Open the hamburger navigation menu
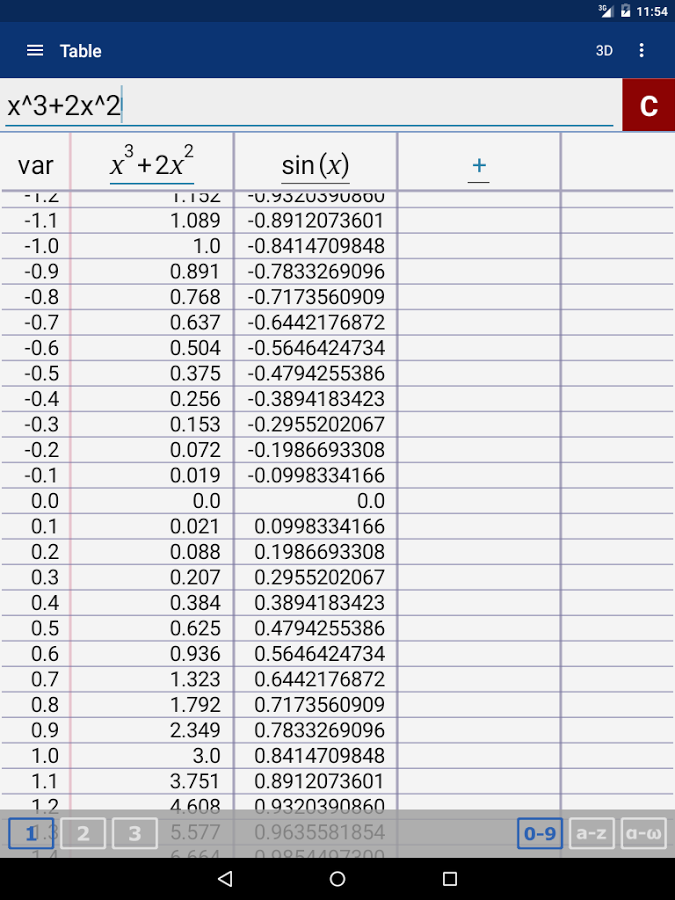The width and height of the screenshot is (675, 900). [x=35, y=51]
